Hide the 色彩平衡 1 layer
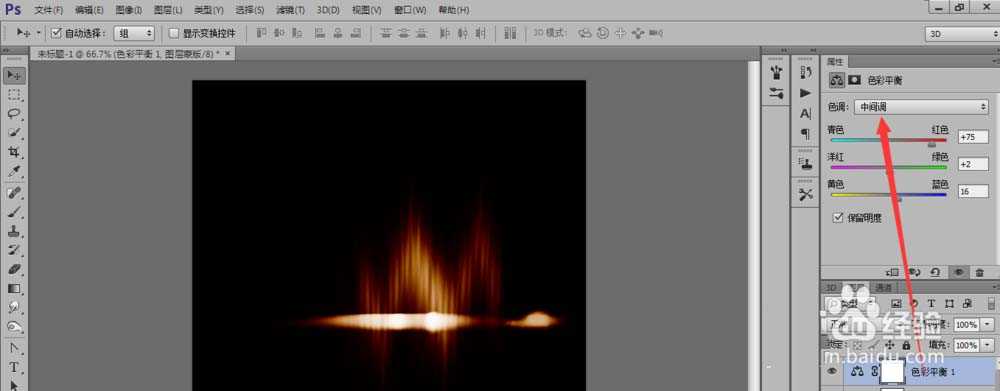The height and width of the screenshot is (391, 1000). point(831,371)
